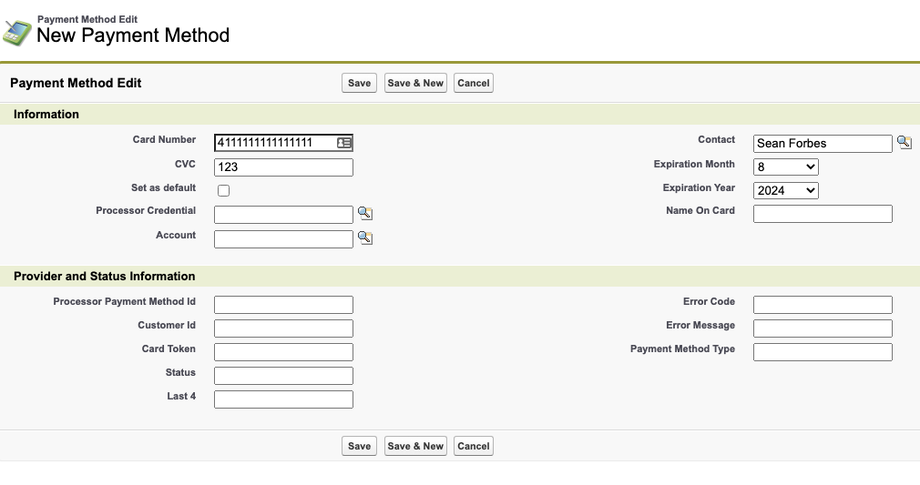Click the card autofill icon in Card Number
Screen dimensions: 920x485
click(x=344, y=143)
